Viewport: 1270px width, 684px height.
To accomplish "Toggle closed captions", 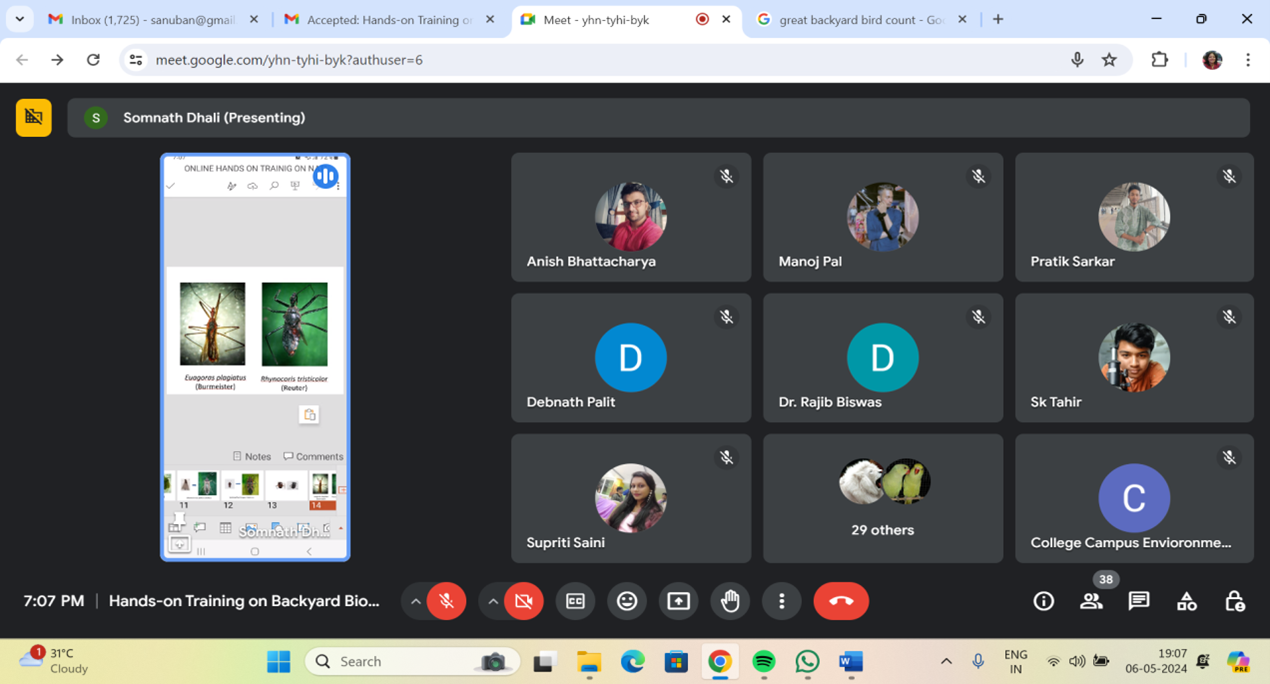I will pos(575,601).
